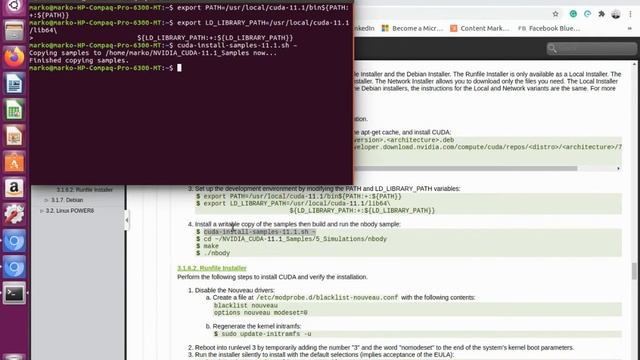The height and width of the screenshot is (360, 640).
Task: Bookmark this page with the star icon
Action: (x=556, y=14)
